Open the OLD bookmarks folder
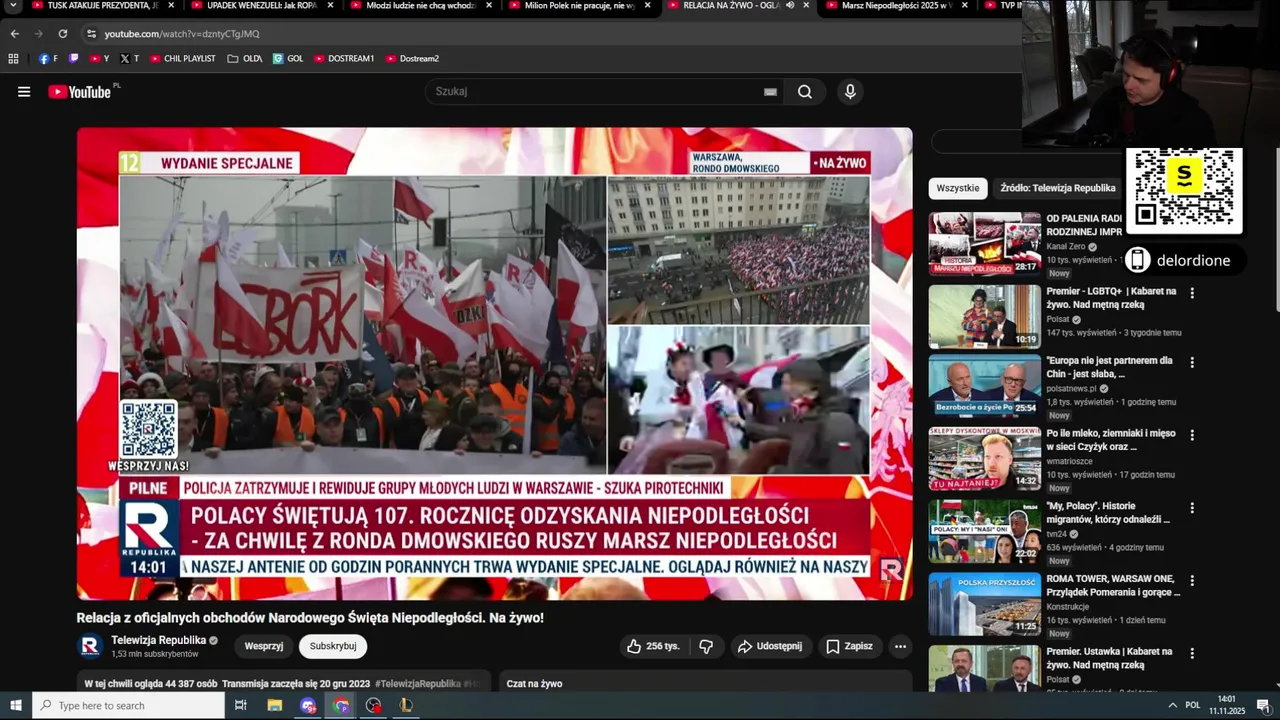 coord(245,59)
